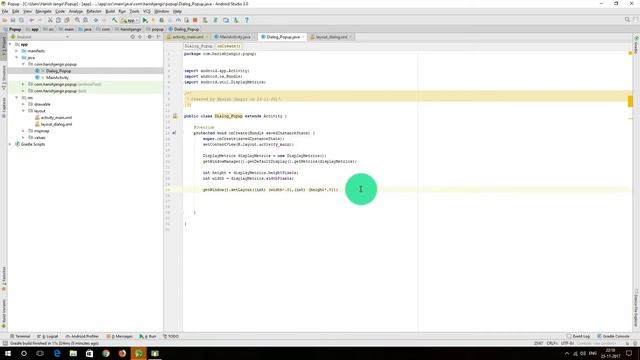Collapse the app module tree node
Image resolution: width=640 pixels, height=360 pixels.
pyautogui.click(x=10, y=44)
